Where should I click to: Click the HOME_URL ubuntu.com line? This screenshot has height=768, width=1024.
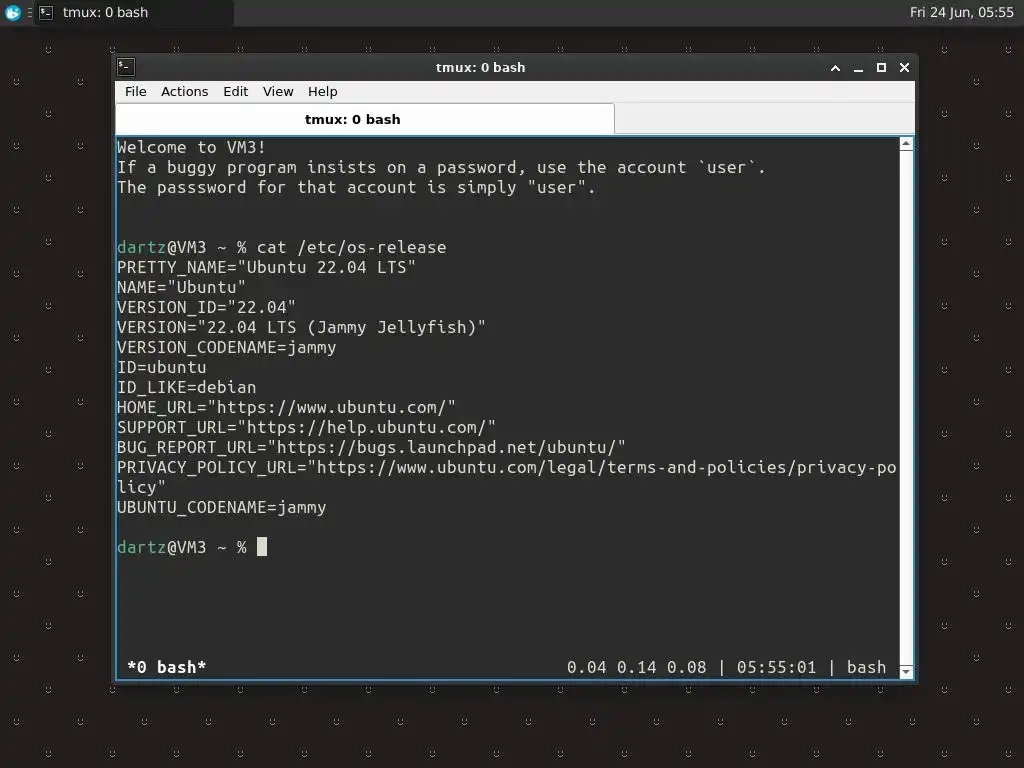[x=286, y=408]
